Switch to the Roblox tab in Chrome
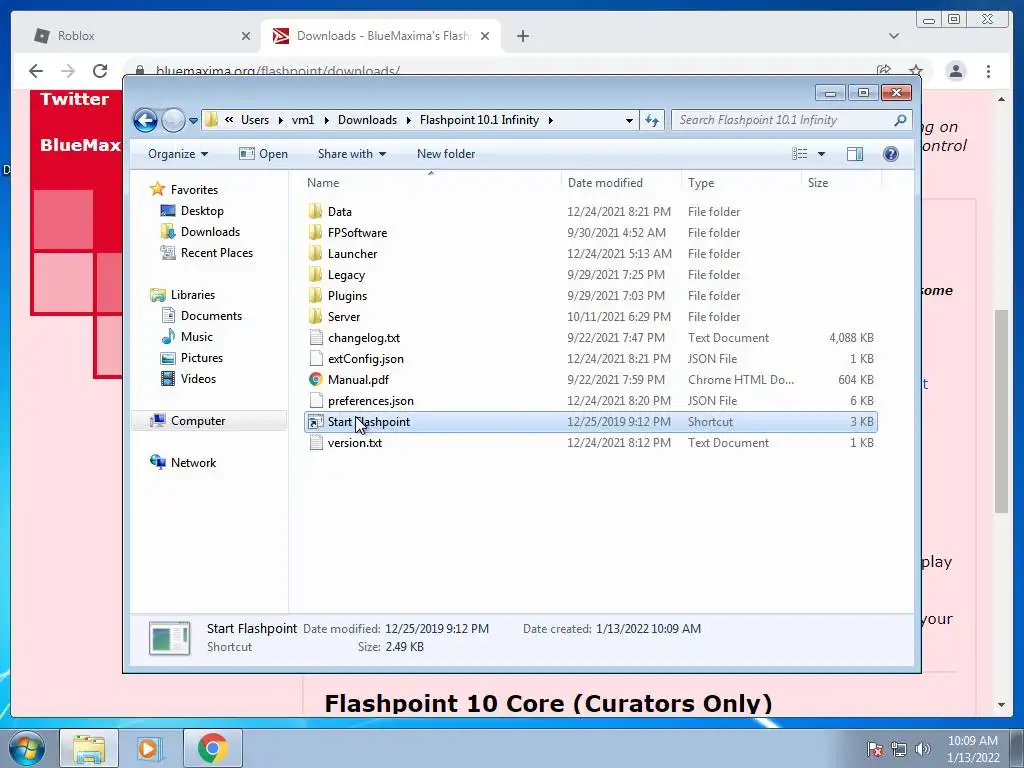 pos(141,36)
